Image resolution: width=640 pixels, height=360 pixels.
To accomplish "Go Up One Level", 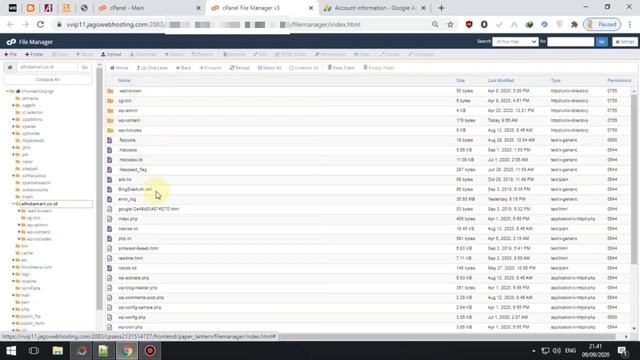I will click(x=152, y=68).
